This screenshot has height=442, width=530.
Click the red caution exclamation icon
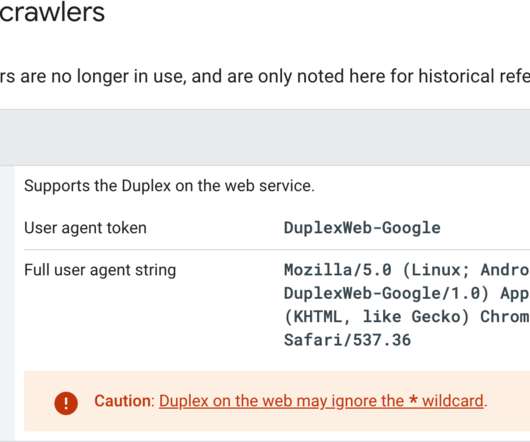click(x=66, y=403)
